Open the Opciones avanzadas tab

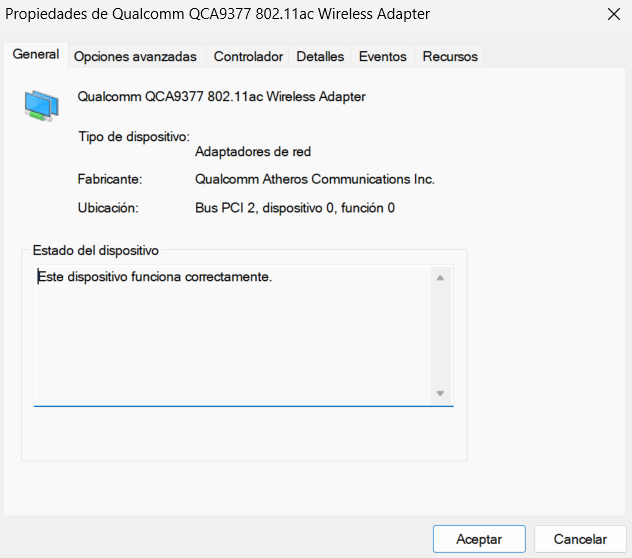coord(135,56)
